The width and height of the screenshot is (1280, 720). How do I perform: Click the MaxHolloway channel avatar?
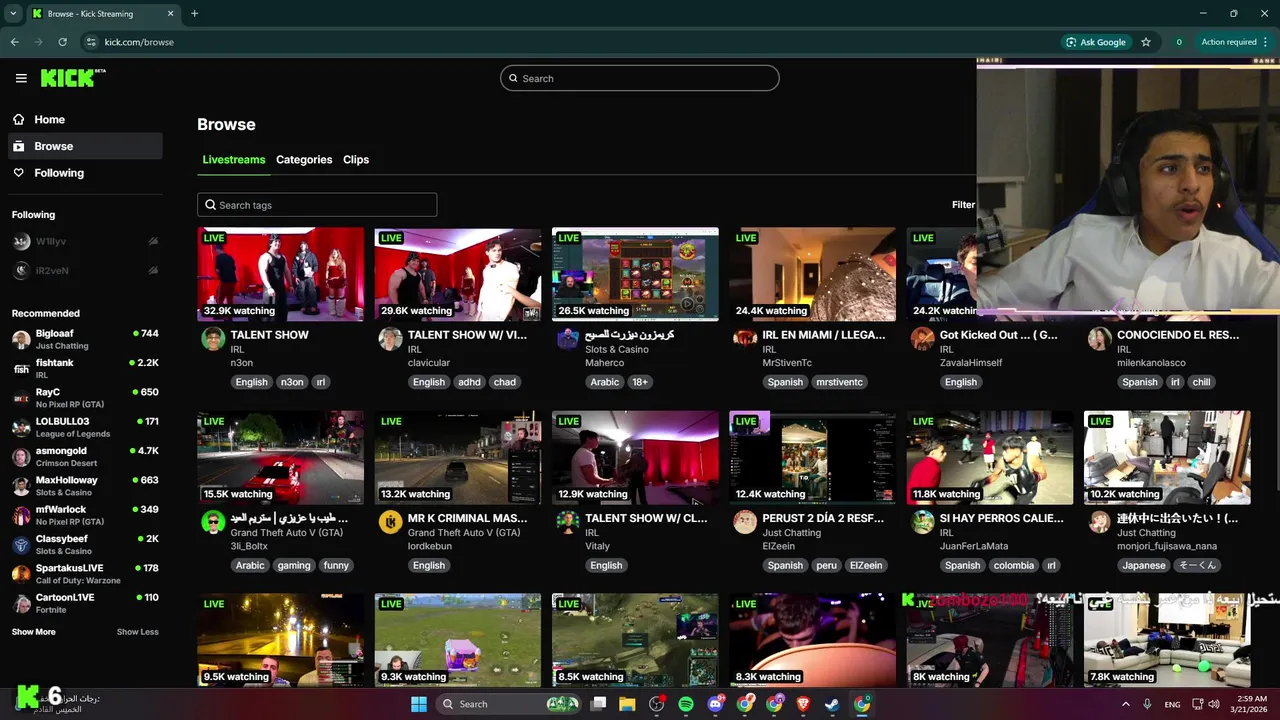point(21,486)
